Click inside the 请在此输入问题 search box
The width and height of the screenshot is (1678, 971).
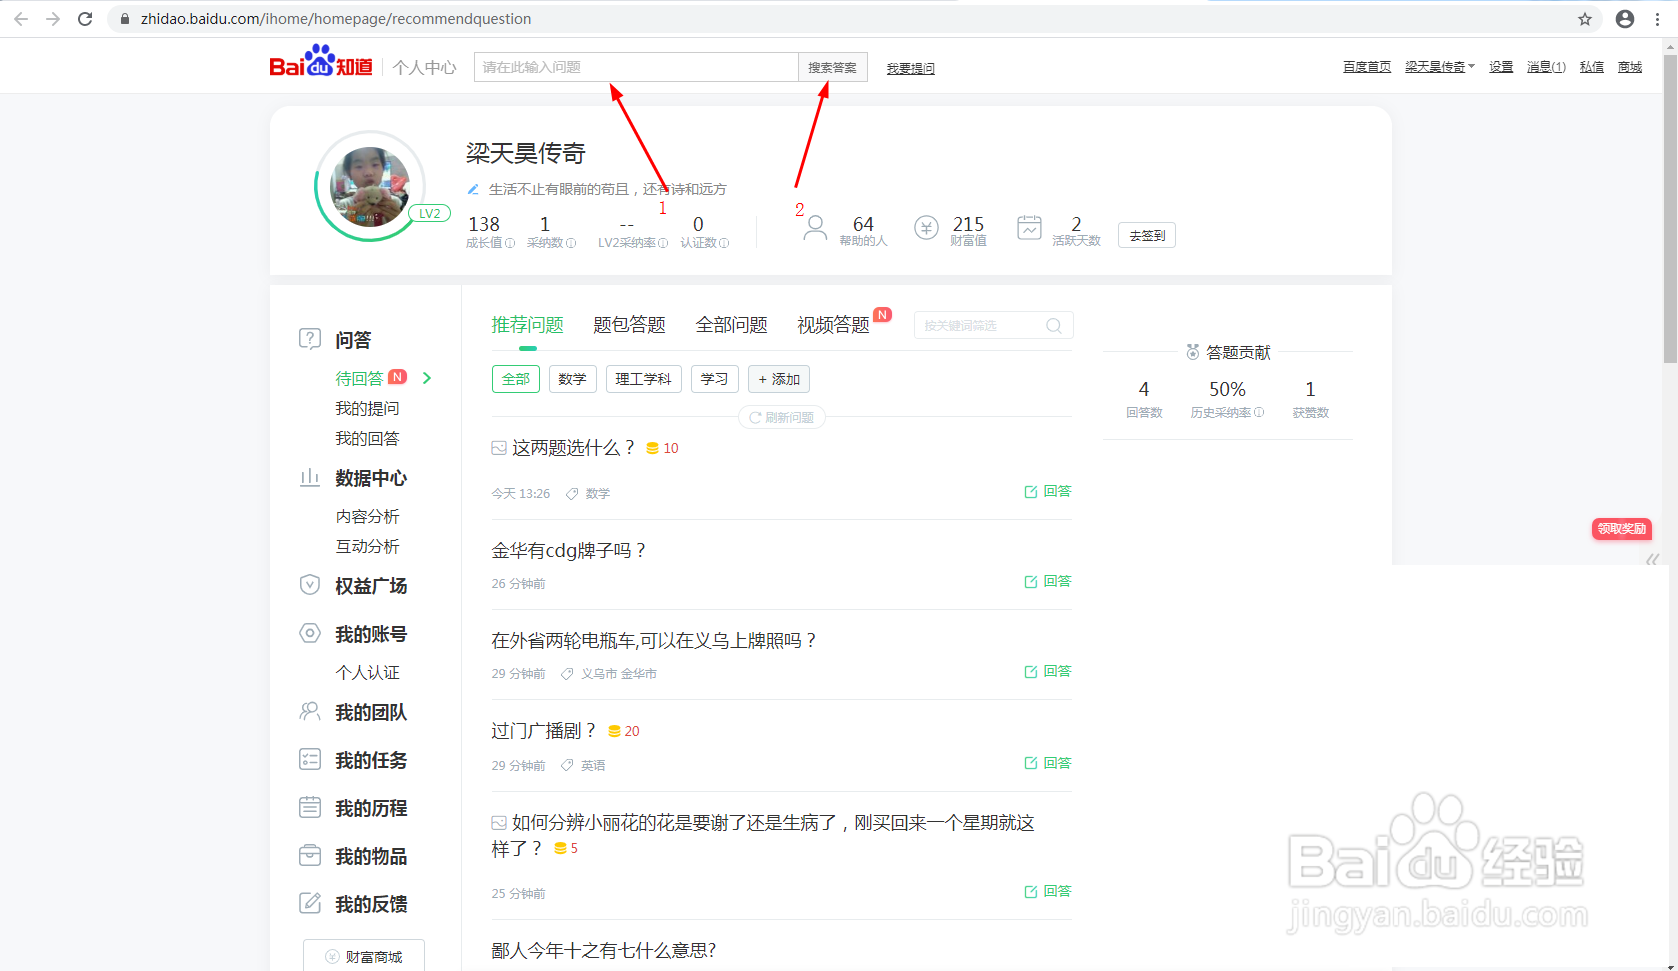click(636, 66)
